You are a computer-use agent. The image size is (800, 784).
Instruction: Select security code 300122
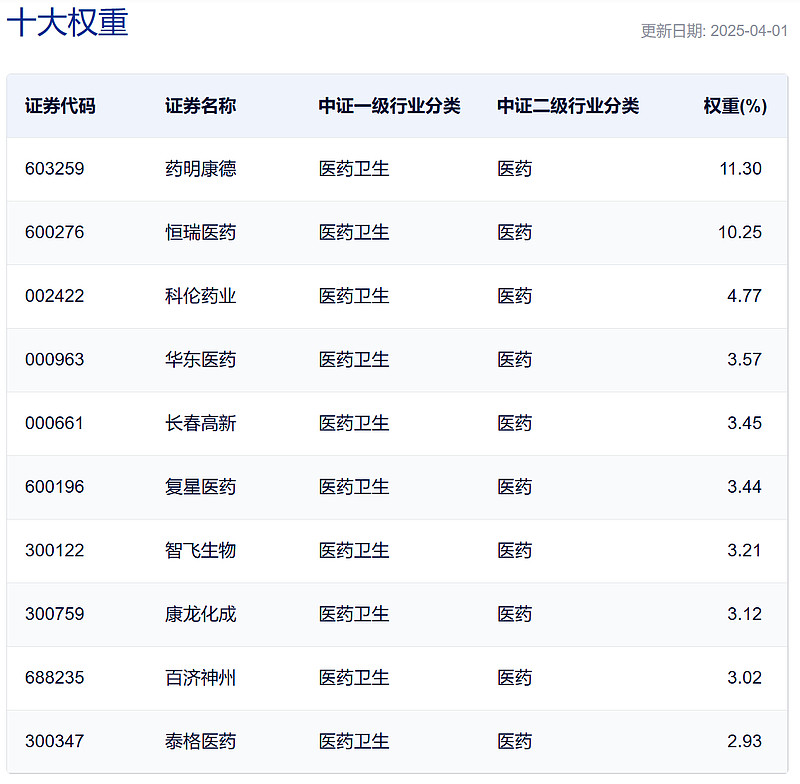coord(55,550)
